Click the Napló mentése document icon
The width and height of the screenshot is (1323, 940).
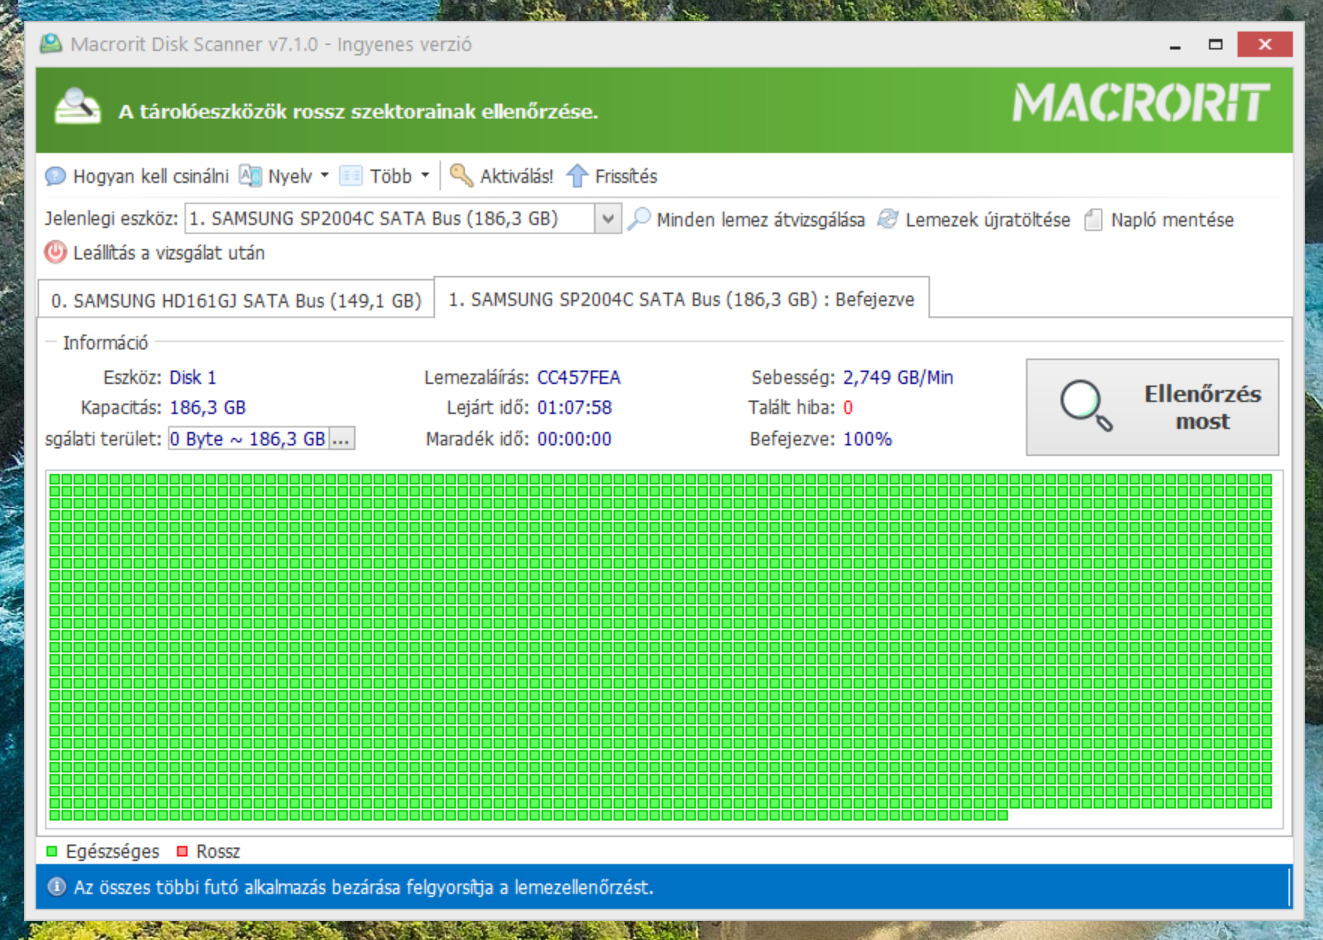click(x=1094, y=219)
